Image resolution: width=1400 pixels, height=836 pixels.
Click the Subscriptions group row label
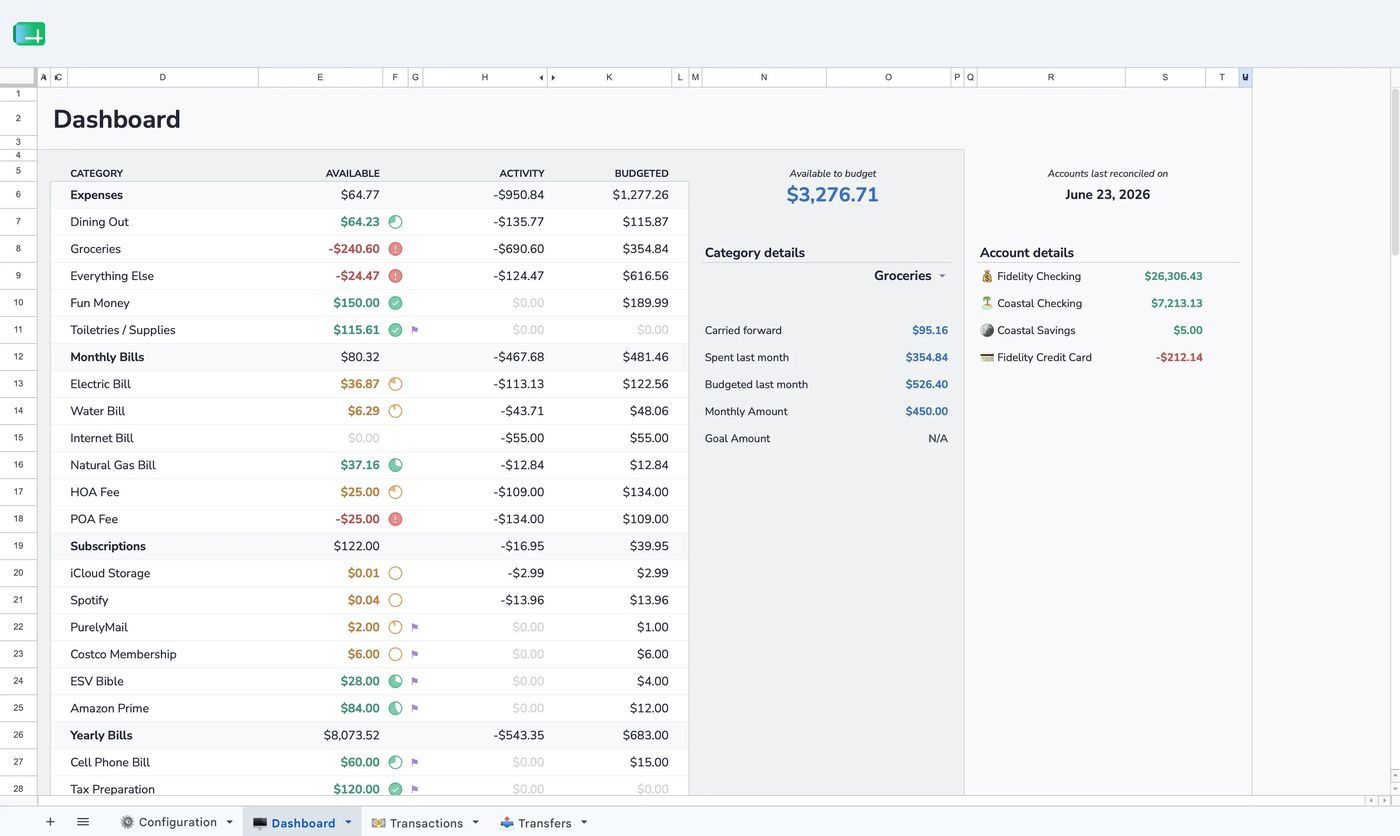pos(108,546)
